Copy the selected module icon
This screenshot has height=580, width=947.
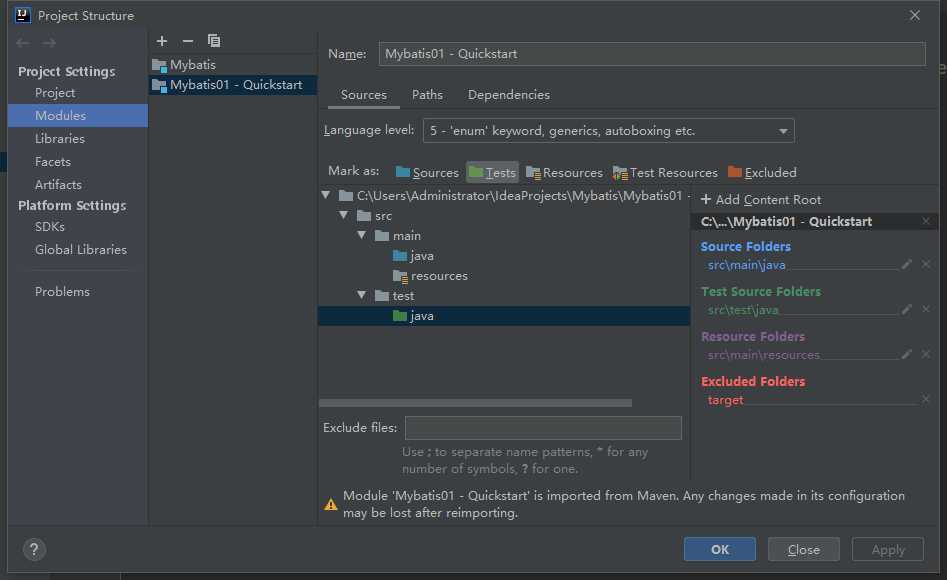pyautogui.click(x=214, y=41)
